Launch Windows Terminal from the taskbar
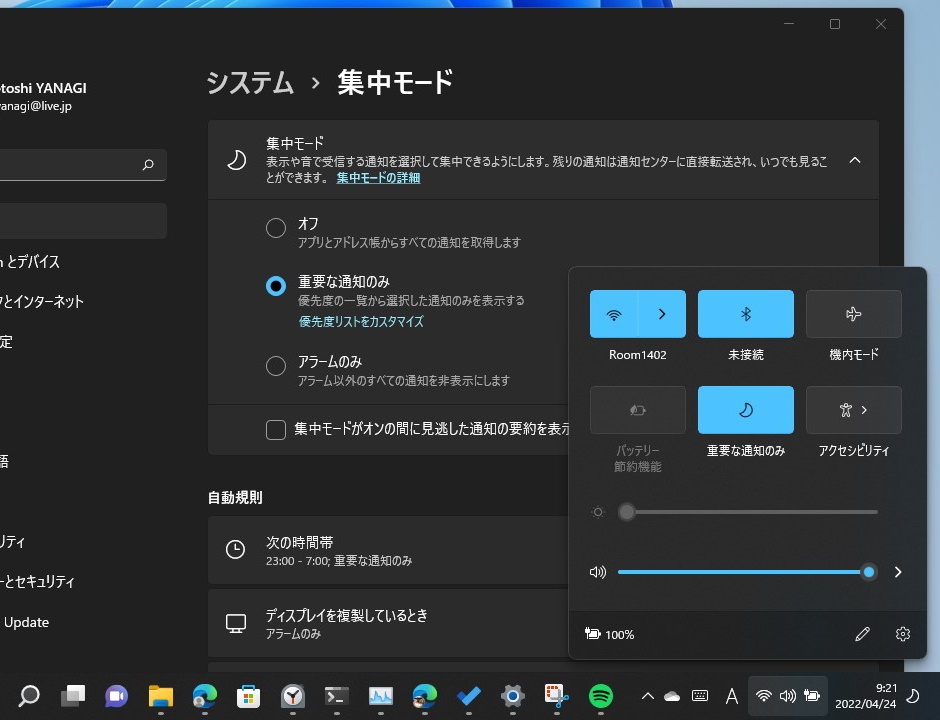This screenshot has width=940, height=720. pos(336,696)
